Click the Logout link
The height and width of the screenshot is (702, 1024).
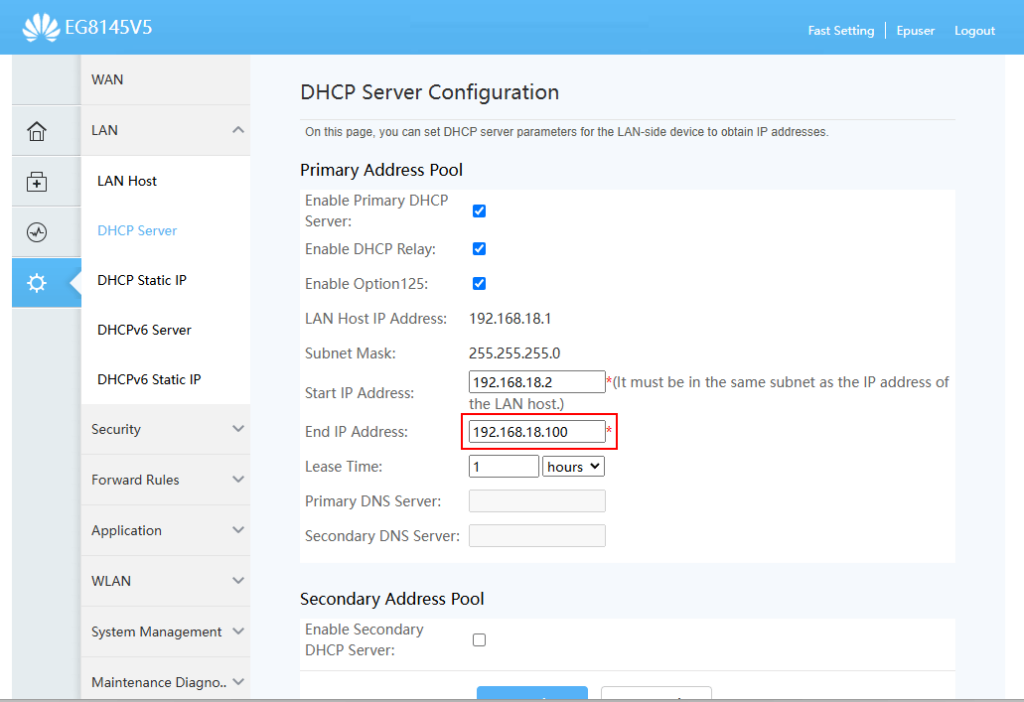pos(974,31)
